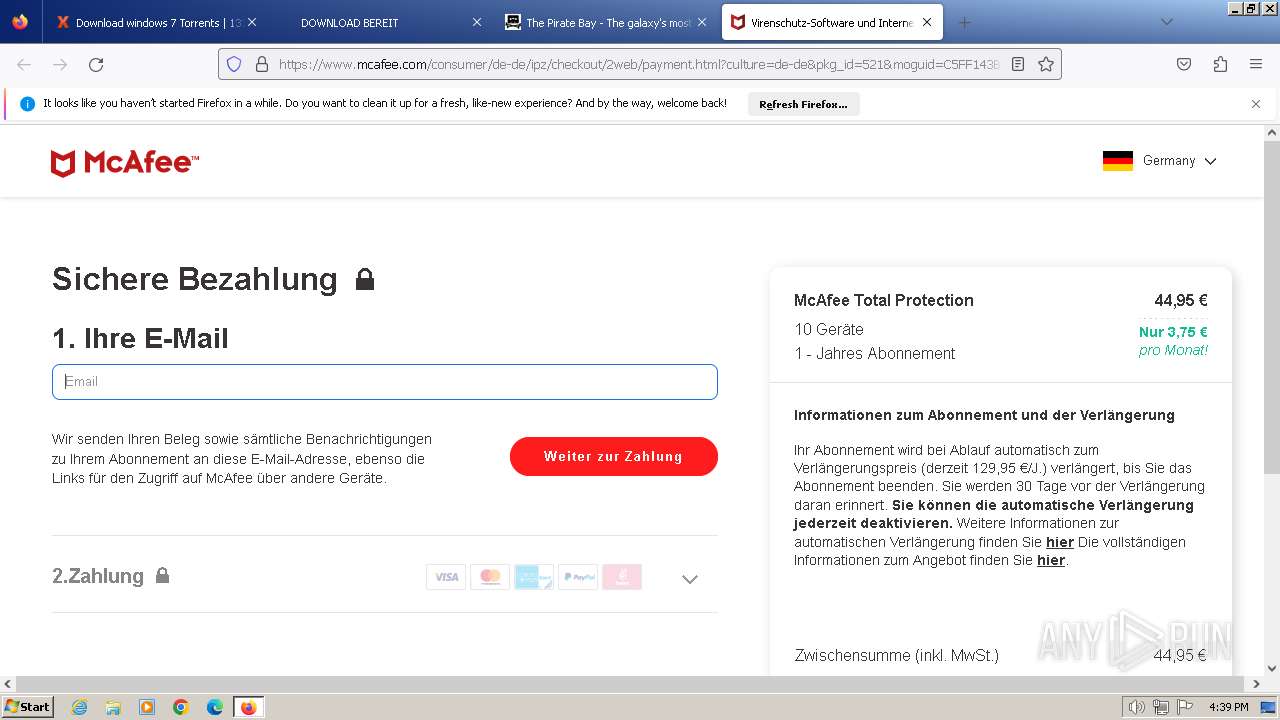Image resolution: width=1280 pixels, height=720 pixels.
Task: Click Zwischensumme (inkl. MwSt.) label
Action: tap(897, 656)
